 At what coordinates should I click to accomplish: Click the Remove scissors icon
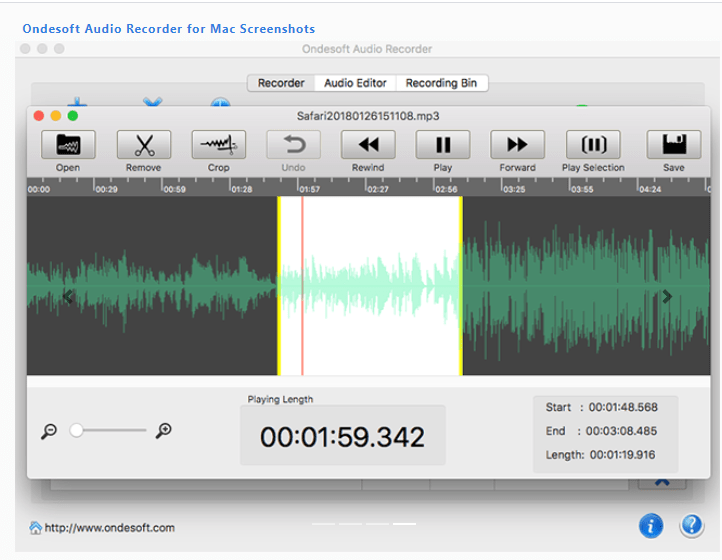[x=144, y=145]
